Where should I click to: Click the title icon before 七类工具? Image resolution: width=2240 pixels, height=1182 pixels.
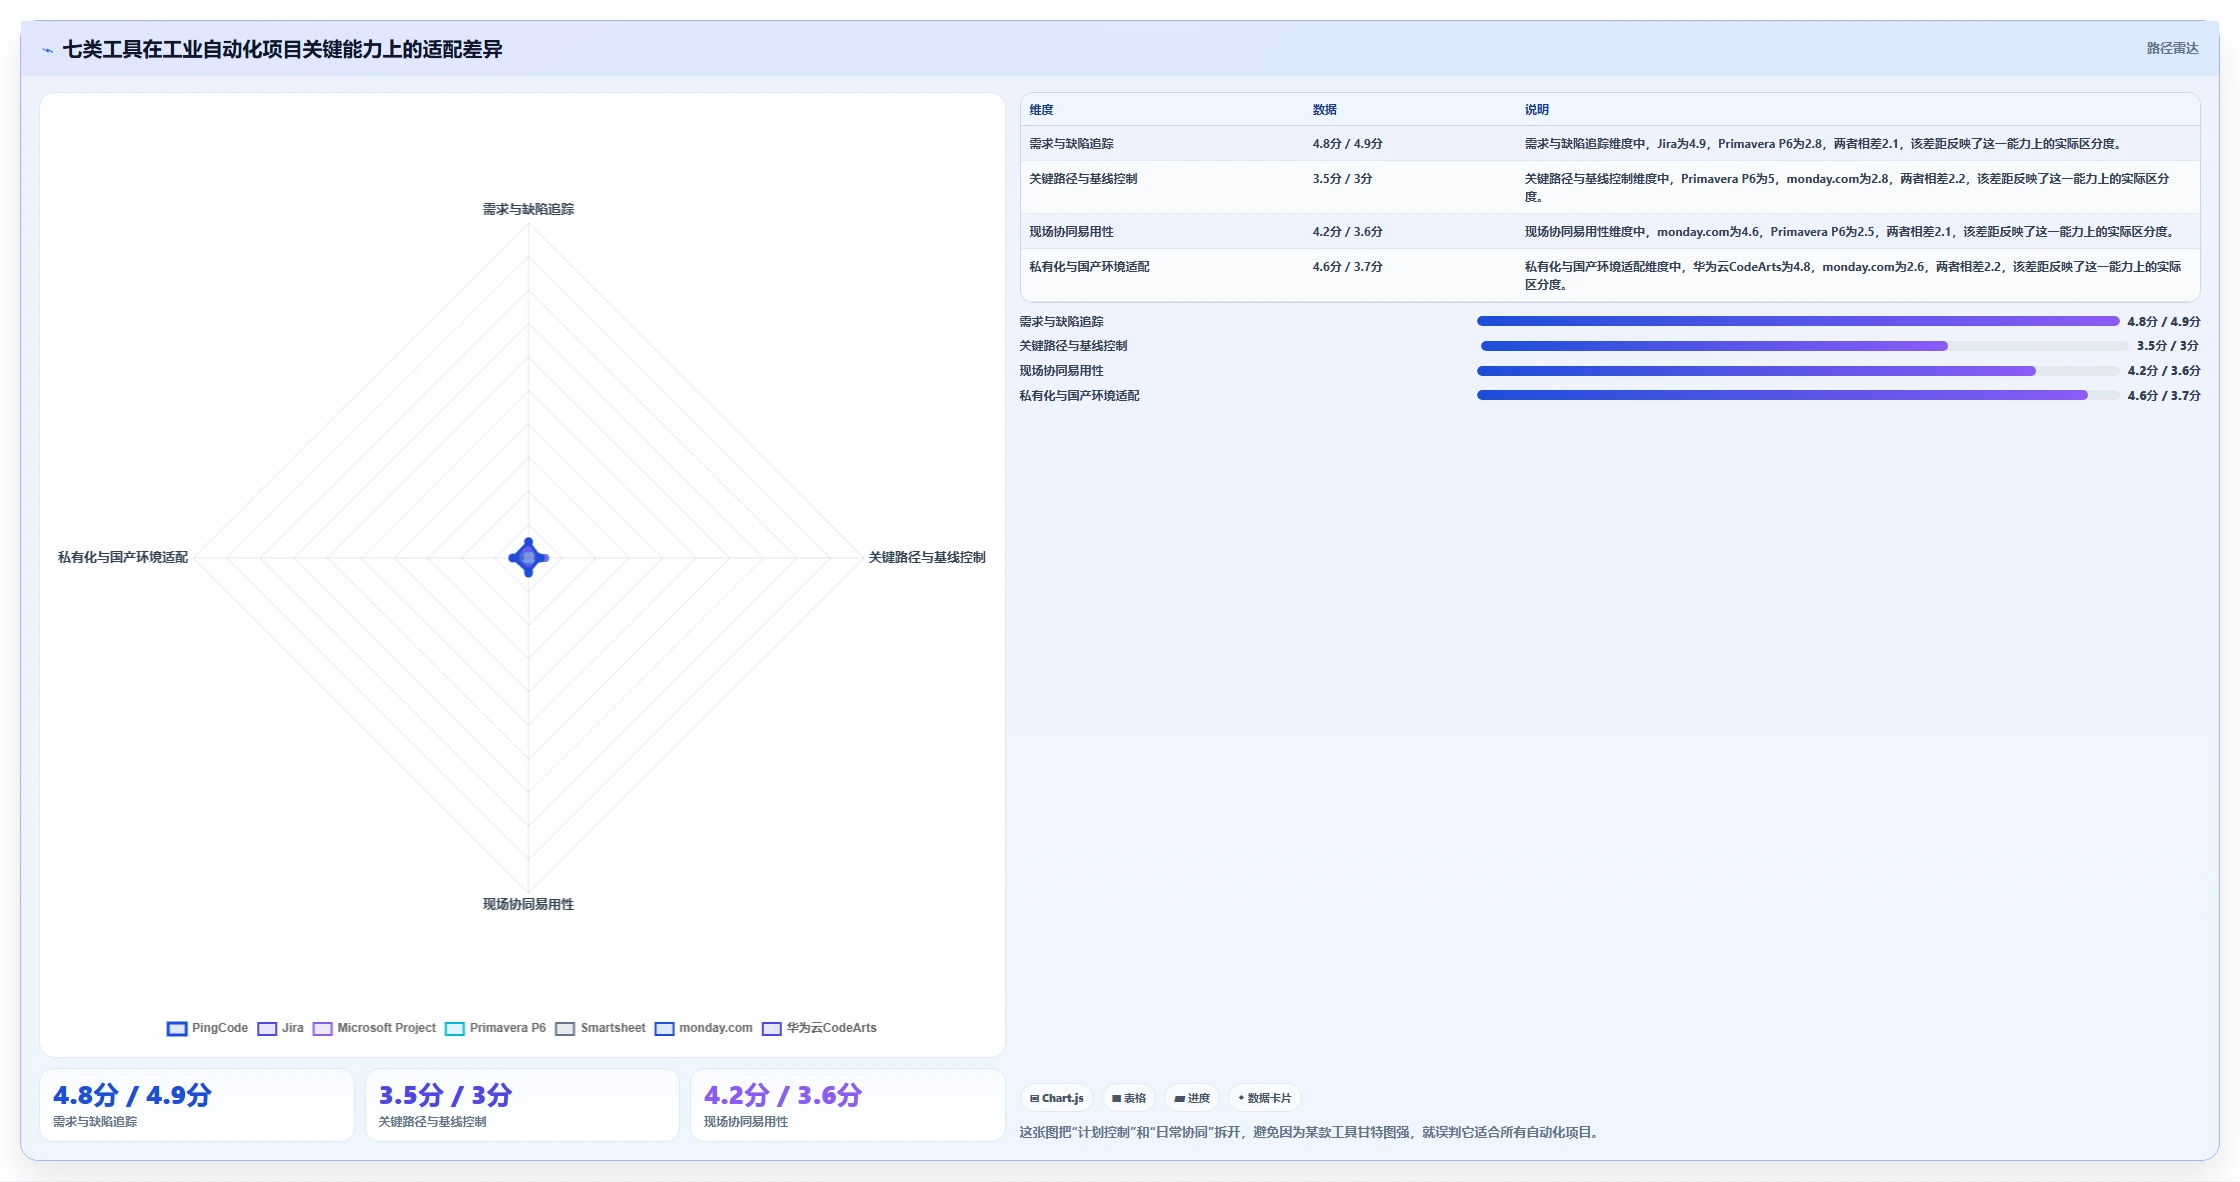pyautogui.click(x=47, y=49)
